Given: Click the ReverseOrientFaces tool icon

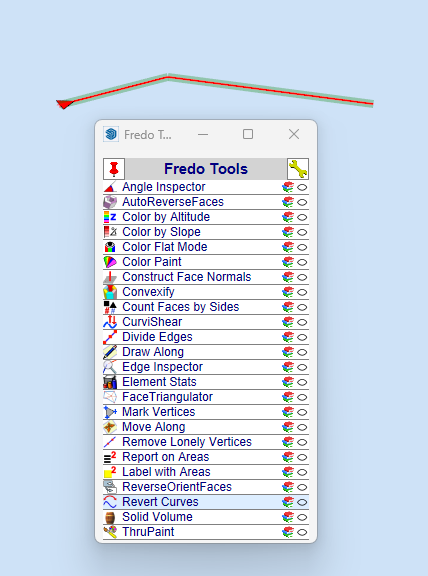Looking at the screenshot, I should click(110, 487).
